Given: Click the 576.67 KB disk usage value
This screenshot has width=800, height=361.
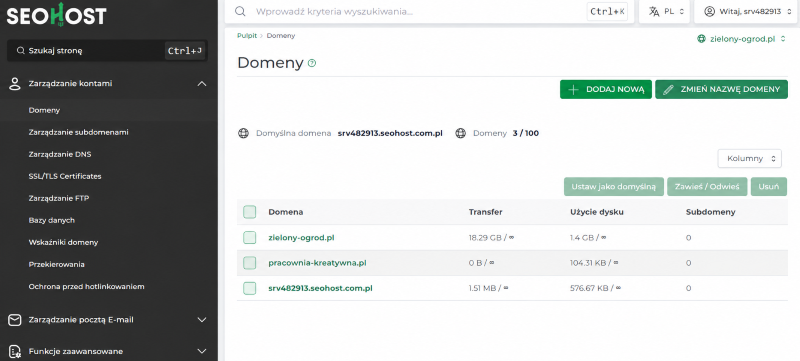Looking at the screenshot, I should click(x=595, y=288).
